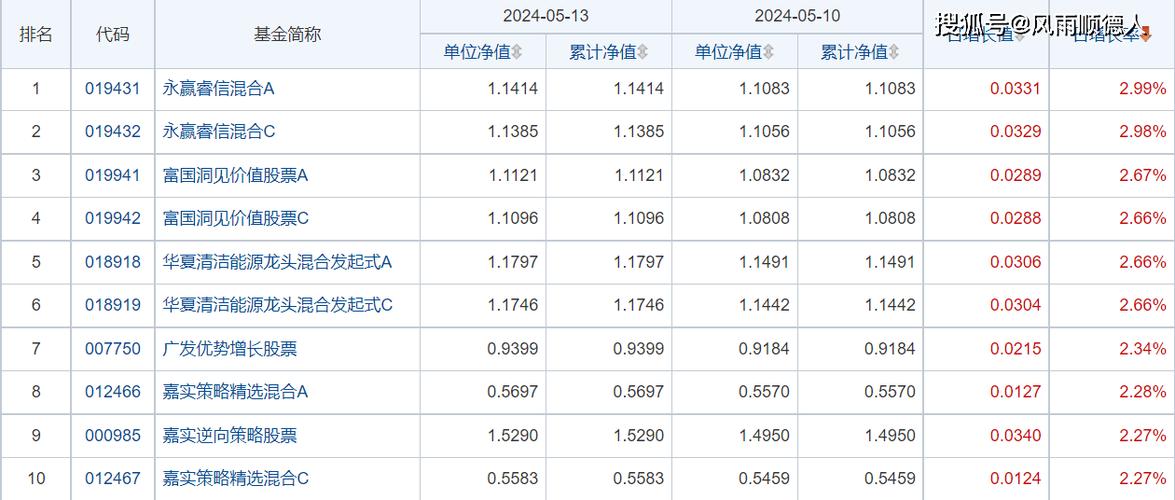
Task: Open the 永赢睿信混合A fund page
Action: click(x=219, y=88)
